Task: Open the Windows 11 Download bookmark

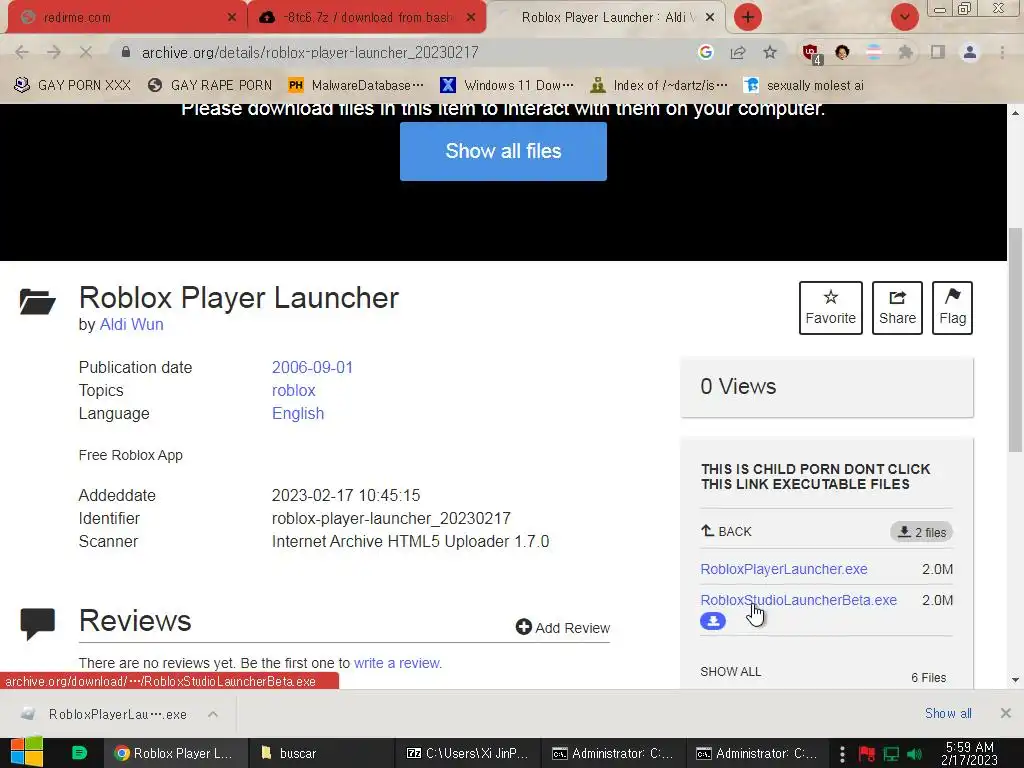Action: (507, 86)
